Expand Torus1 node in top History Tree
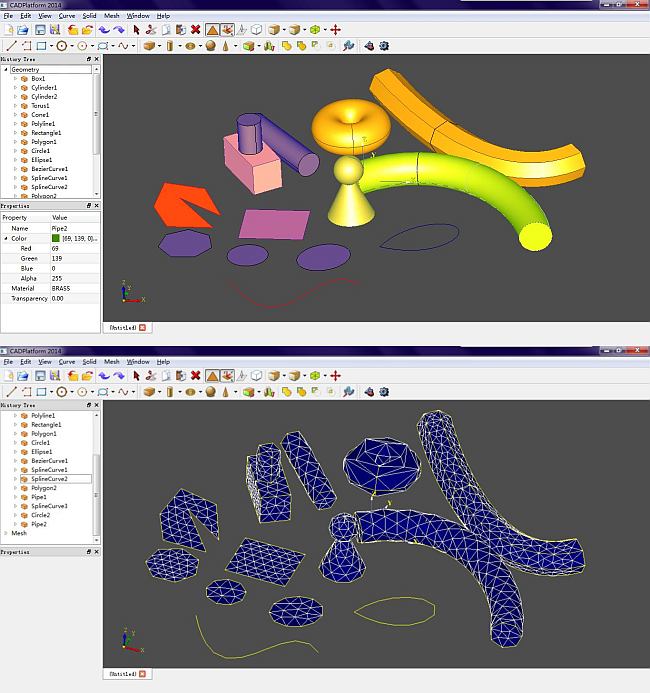 click(x=15, y=106)
